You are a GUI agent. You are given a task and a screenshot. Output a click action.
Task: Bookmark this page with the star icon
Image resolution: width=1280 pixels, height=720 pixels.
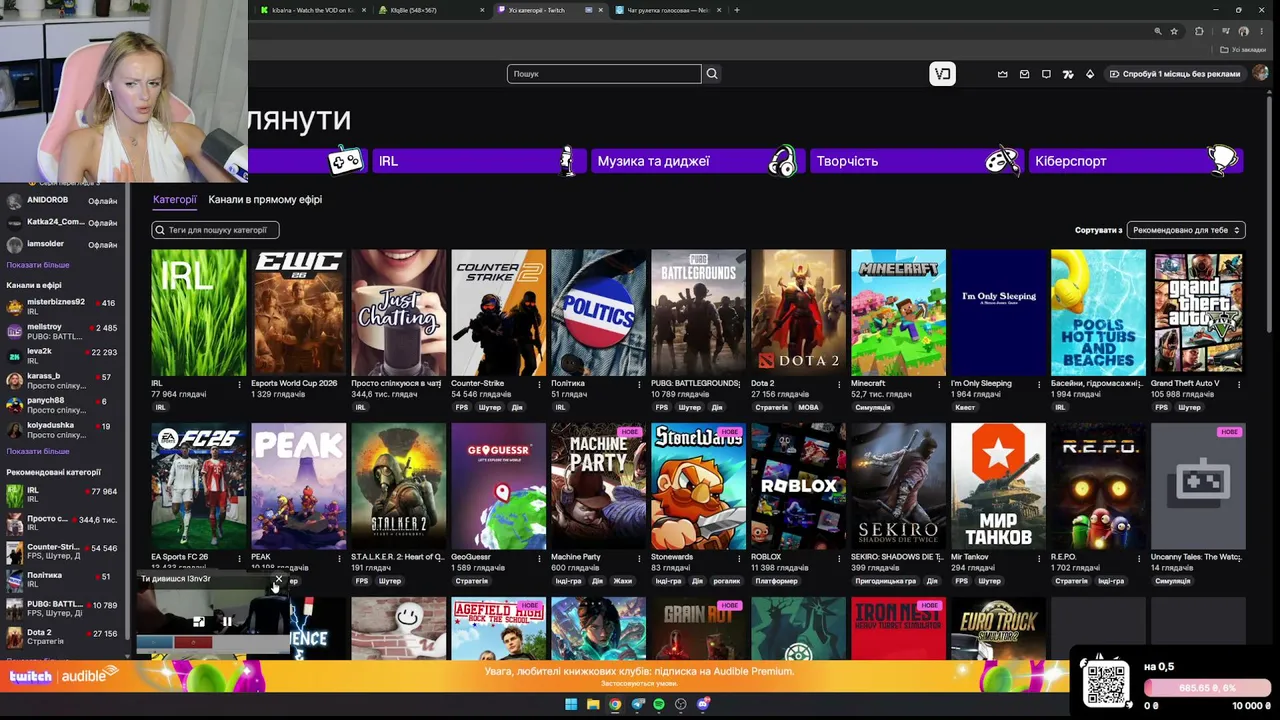click(x=1174, y=31)
